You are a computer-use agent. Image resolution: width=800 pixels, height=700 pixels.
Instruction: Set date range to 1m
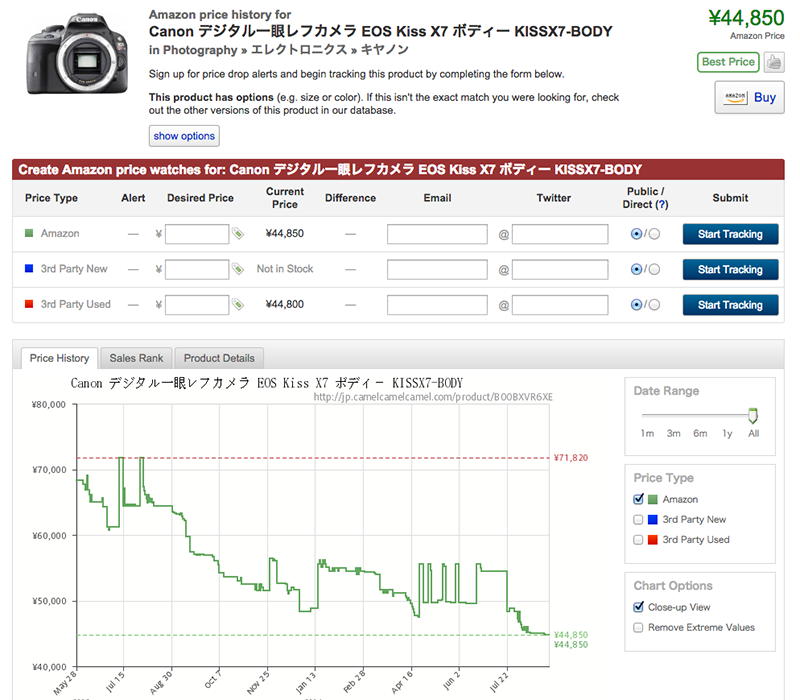point(647,434)
